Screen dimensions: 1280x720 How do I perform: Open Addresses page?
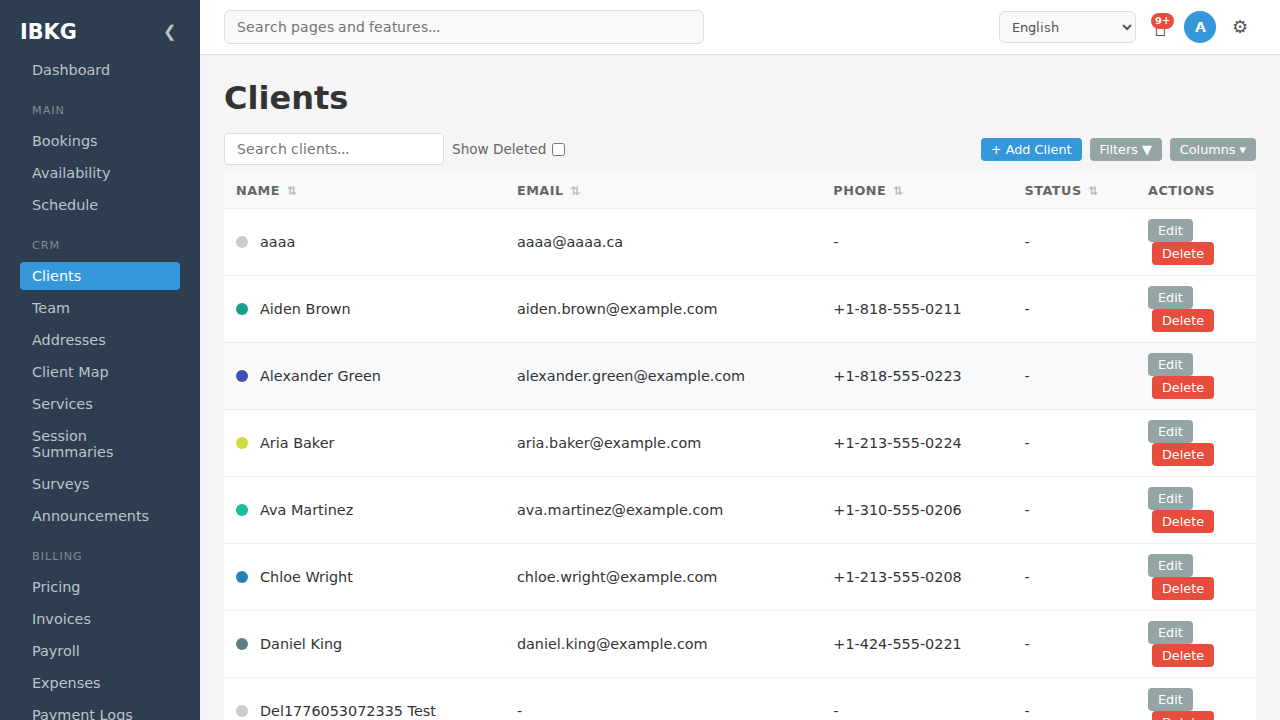pos(100,340)
